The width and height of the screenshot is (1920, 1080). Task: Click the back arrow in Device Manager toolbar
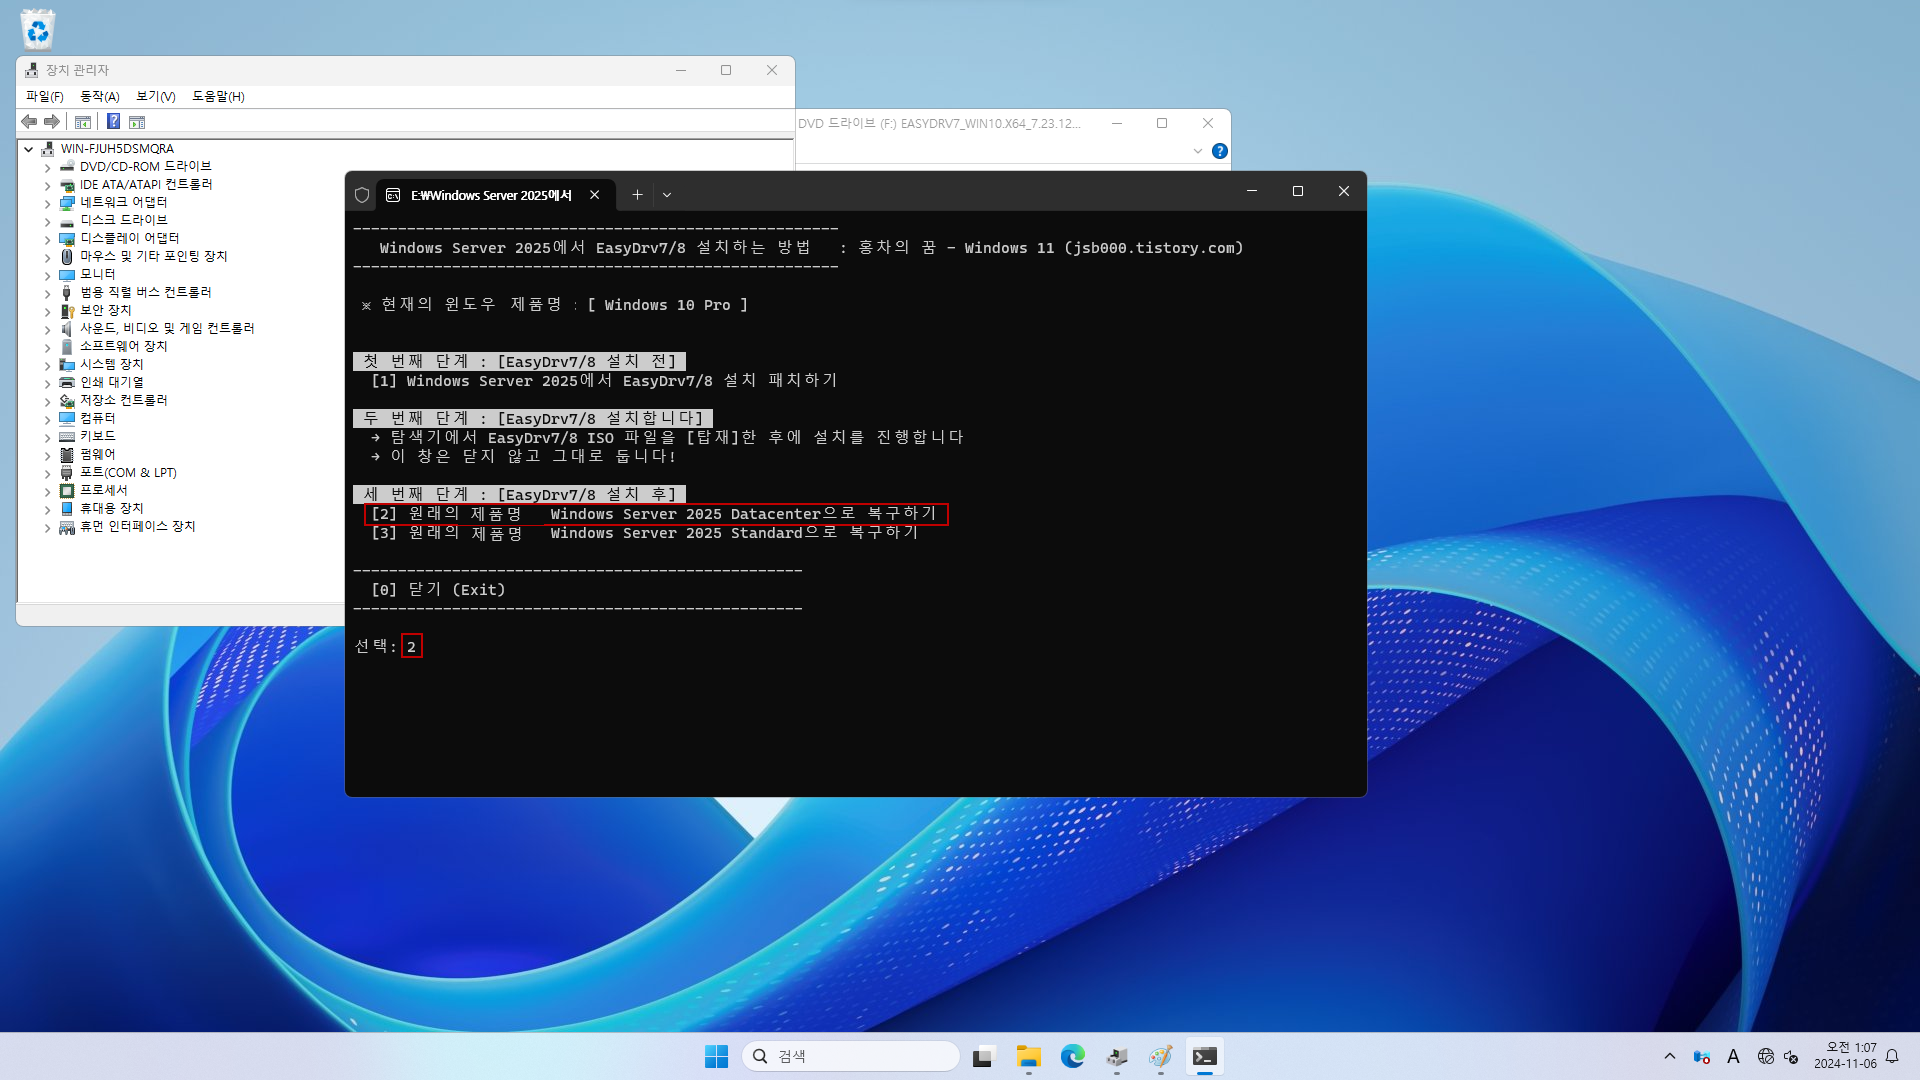coord(29,121)
